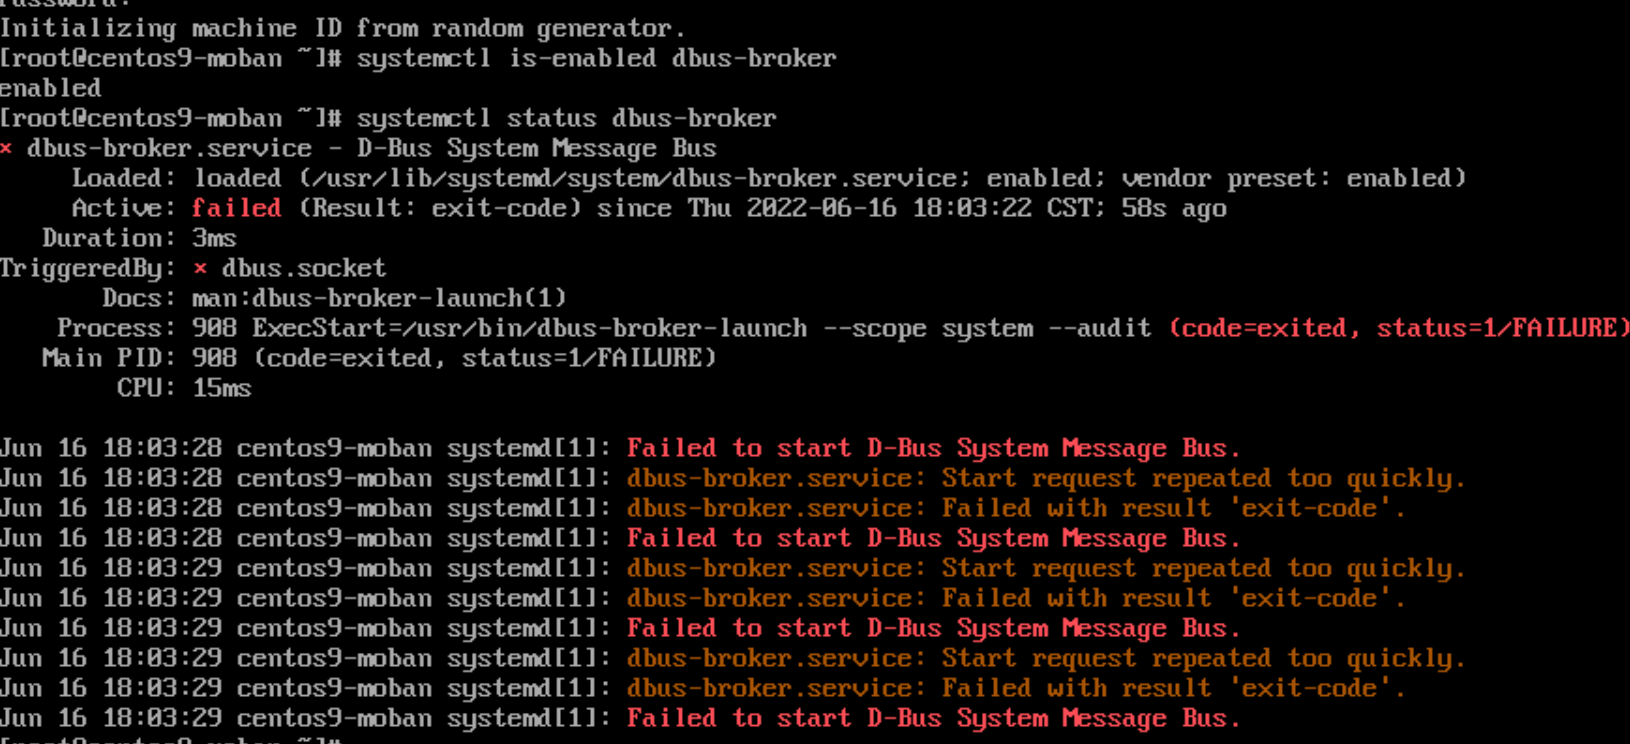Screen dimensions: 1630x744
Task: Click the man:dbus-broker-launch(1) docs reference
Action: (x=379, y=298)
